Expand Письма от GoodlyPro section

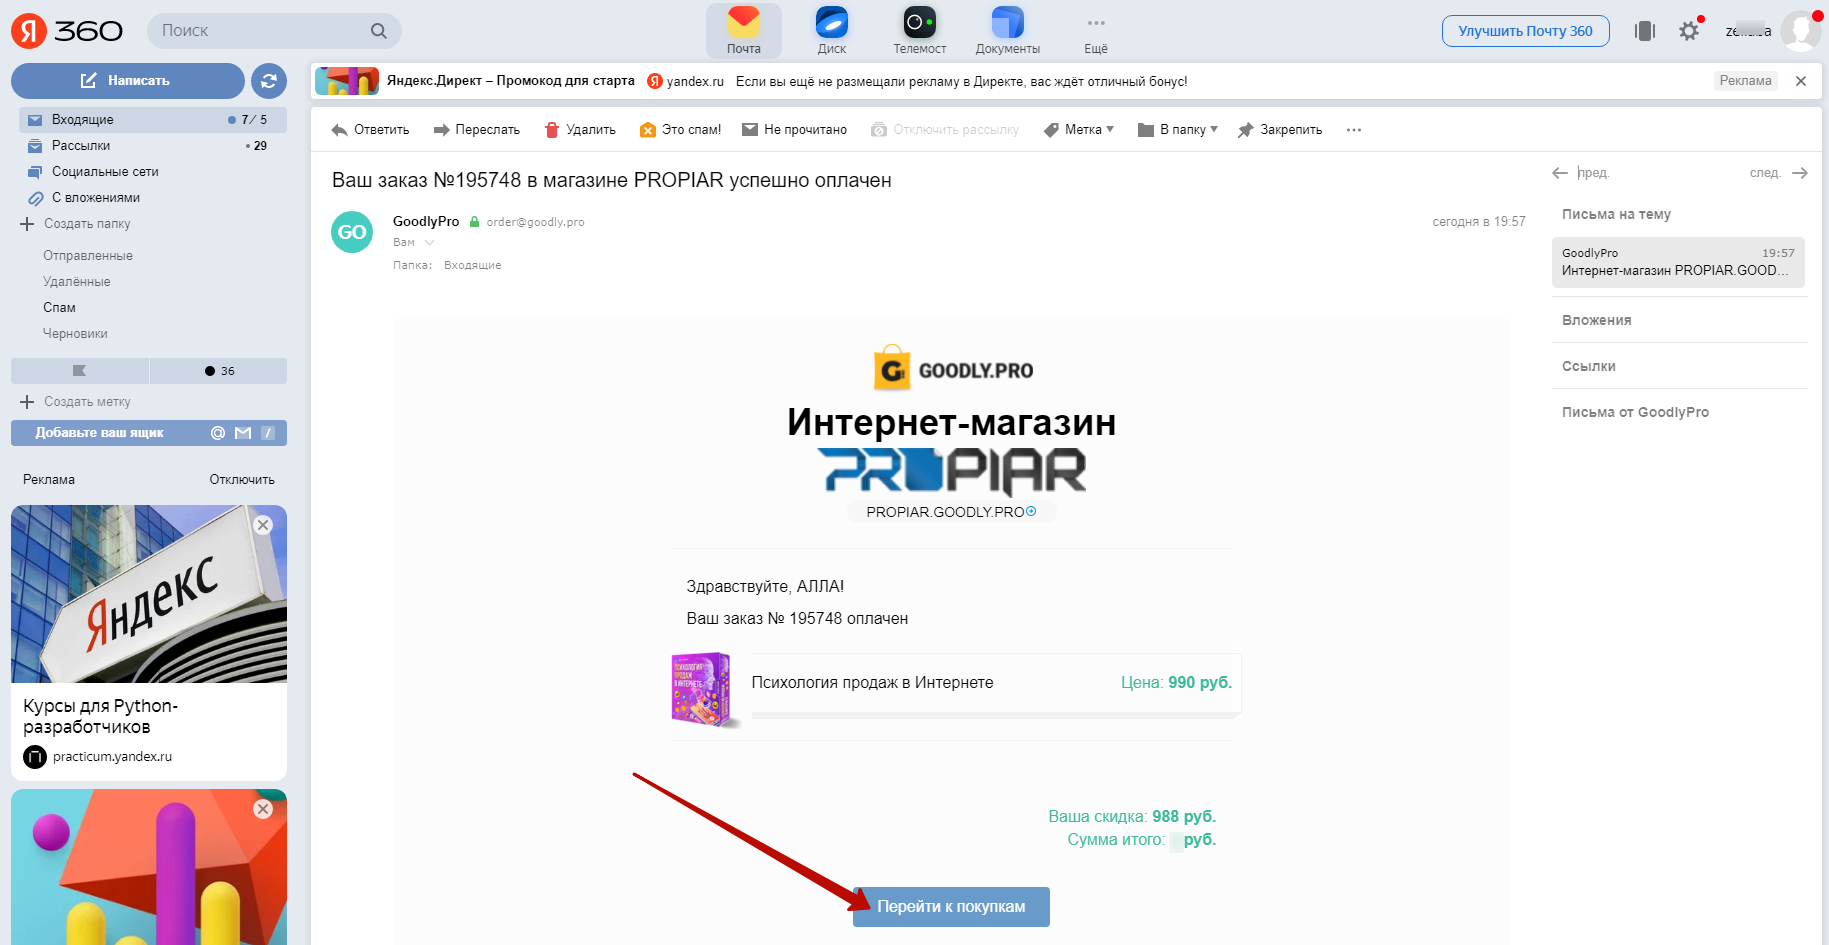coord(1635,412)
